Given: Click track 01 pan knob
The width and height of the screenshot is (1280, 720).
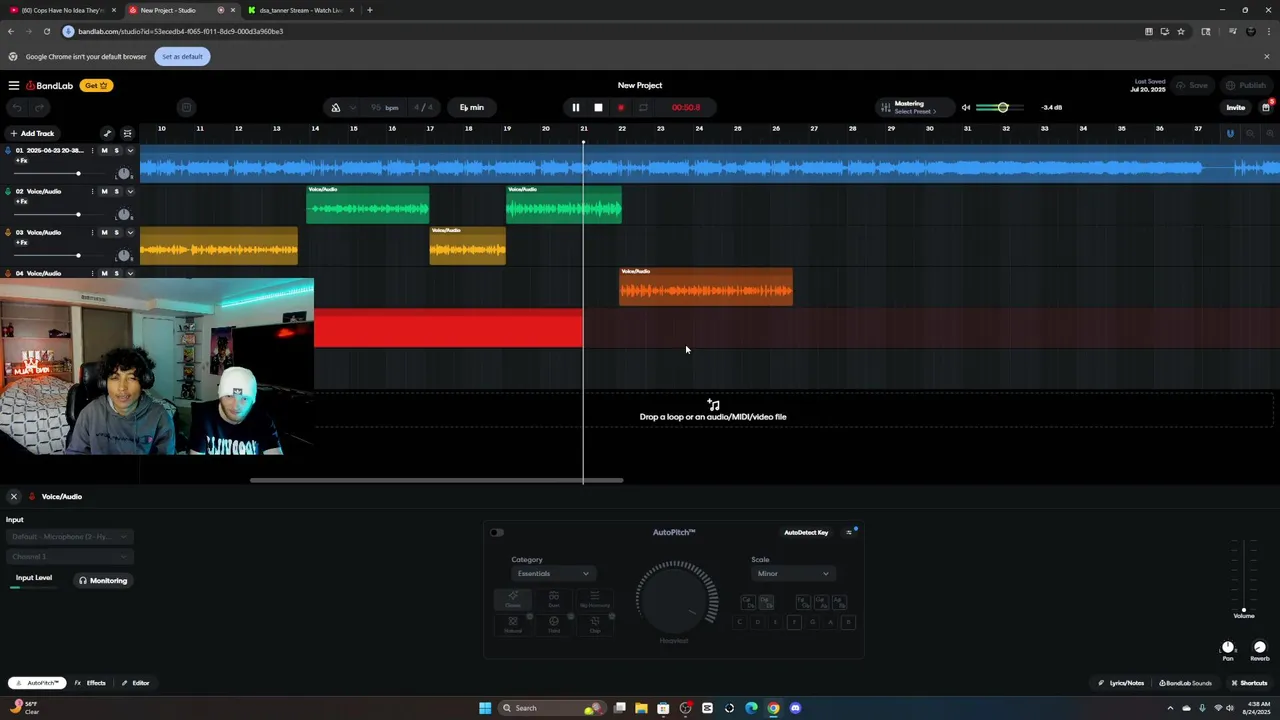Looking at the screenshot, I should [124, 173].
